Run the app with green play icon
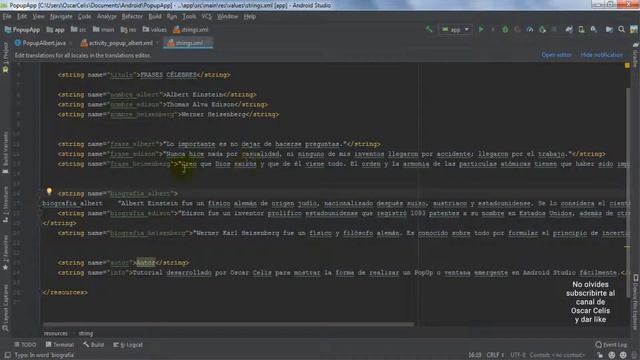640x360 pixels. (481, 29)
